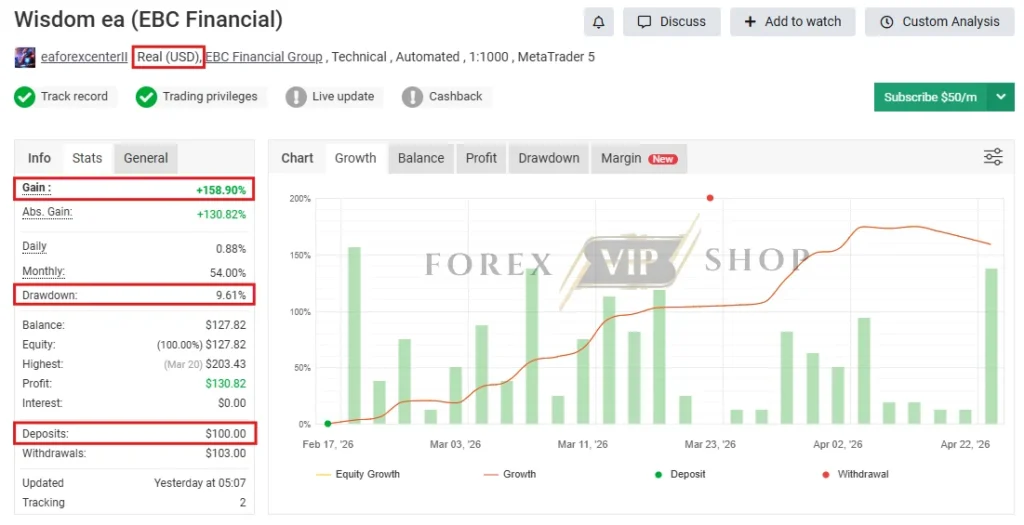Click the tall green bar at chart far right
Image resolution: width=1024 pixels, height=525 pixels.
pos(991,346)
